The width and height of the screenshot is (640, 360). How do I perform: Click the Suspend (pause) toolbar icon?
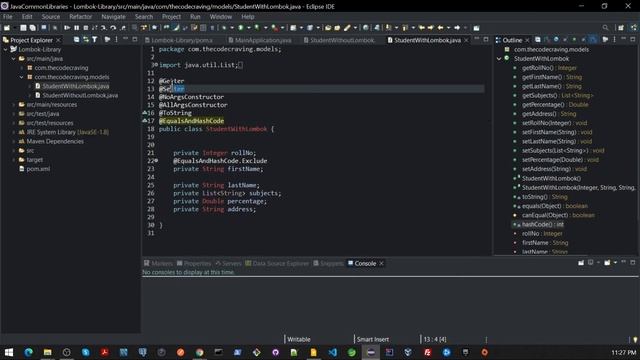76,28
